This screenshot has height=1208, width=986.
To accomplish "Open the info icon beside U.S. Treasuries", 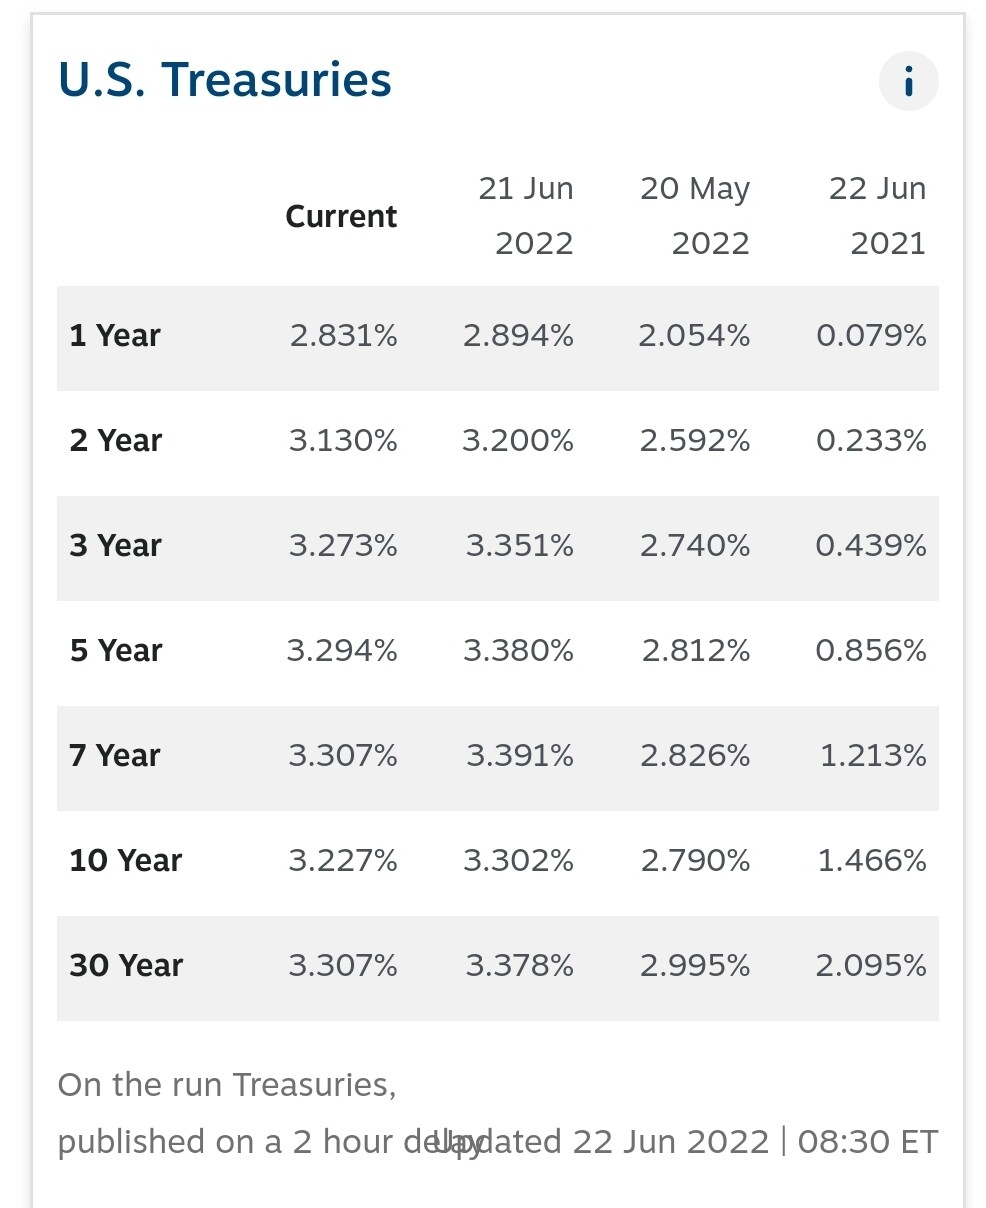I will 908,81.
